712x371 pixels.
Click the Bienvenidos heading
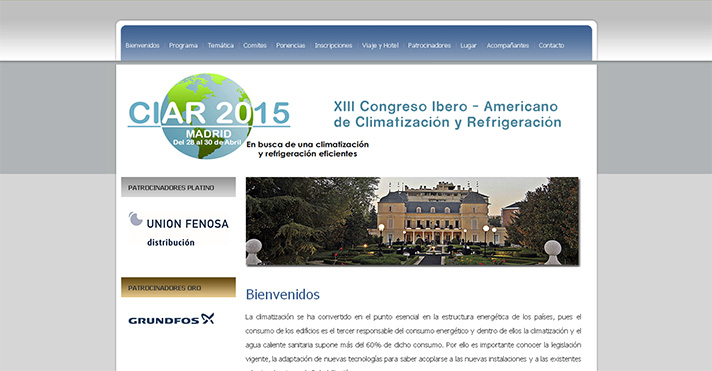click(282, 295)
